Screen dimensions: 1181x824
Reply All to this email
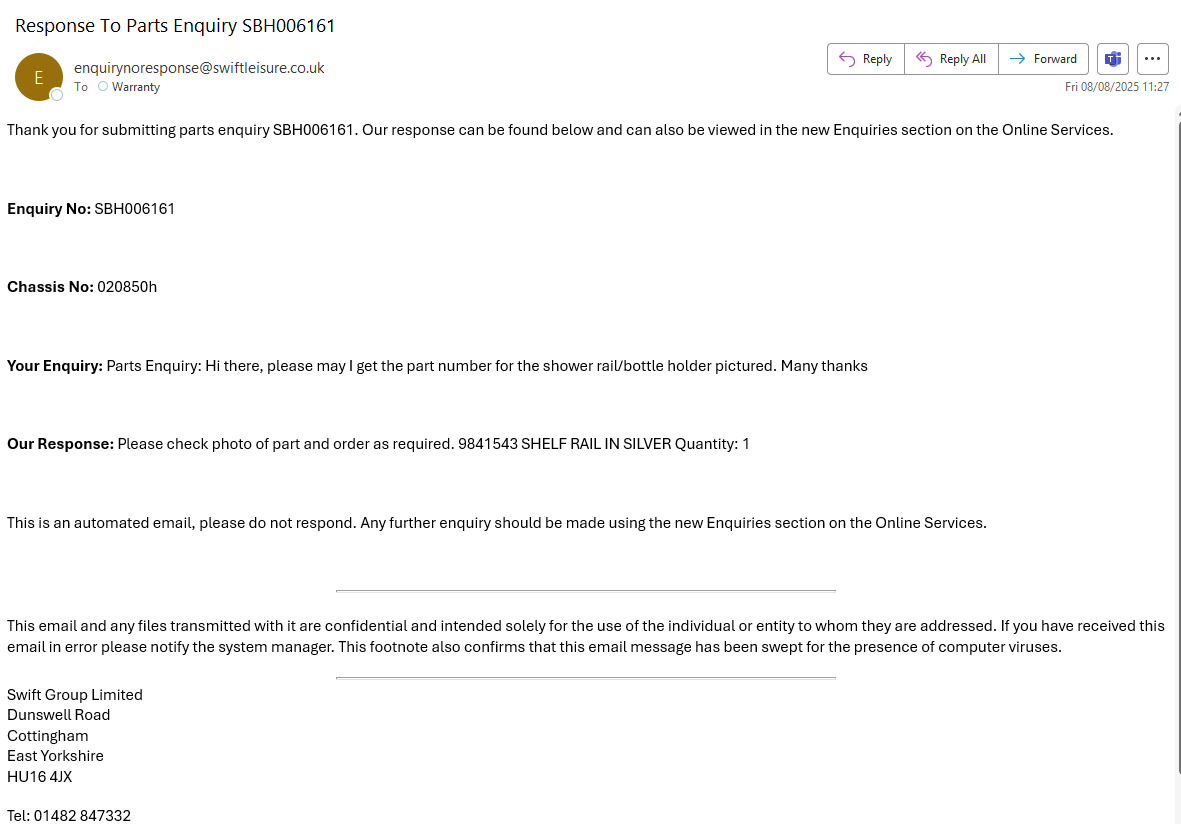pyautogui.click(x=951, y=59)
